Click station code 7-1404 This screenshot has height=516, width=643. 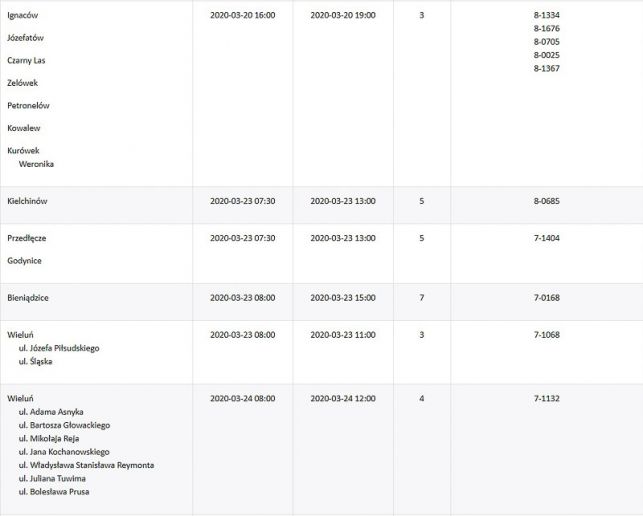[x=547, y=238]
